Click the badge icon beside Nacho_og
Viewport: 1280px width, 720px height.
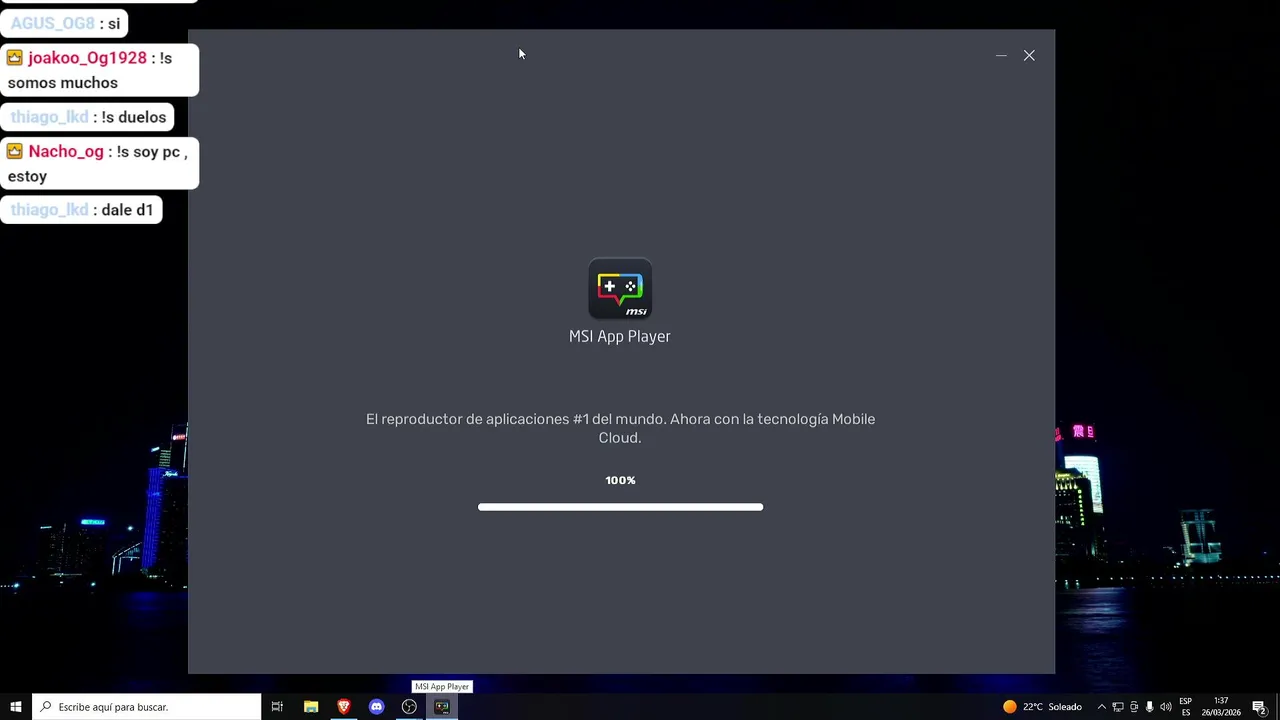point(15,151)
